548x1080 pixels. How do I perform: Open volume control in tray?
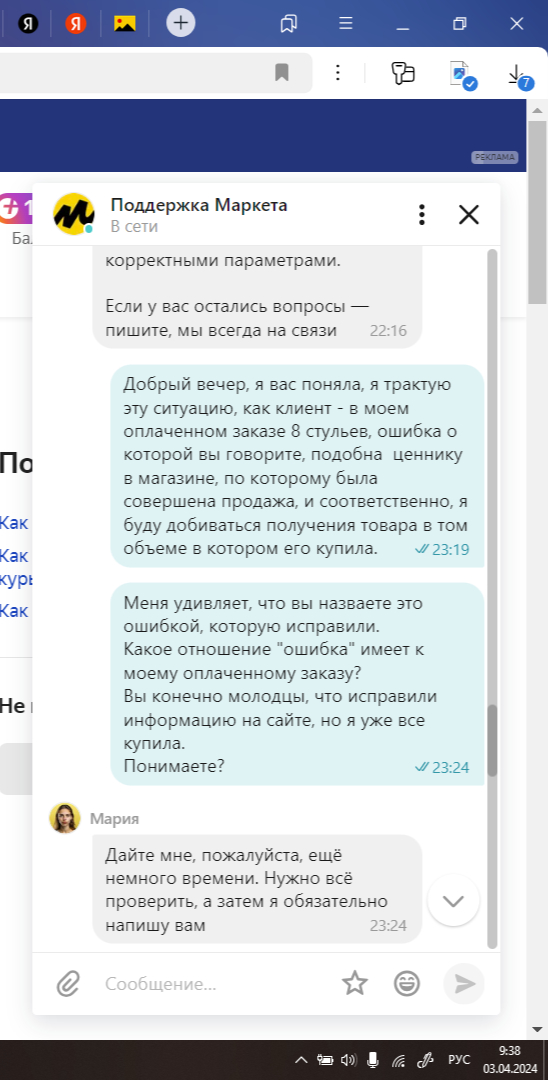point(348,1059)
